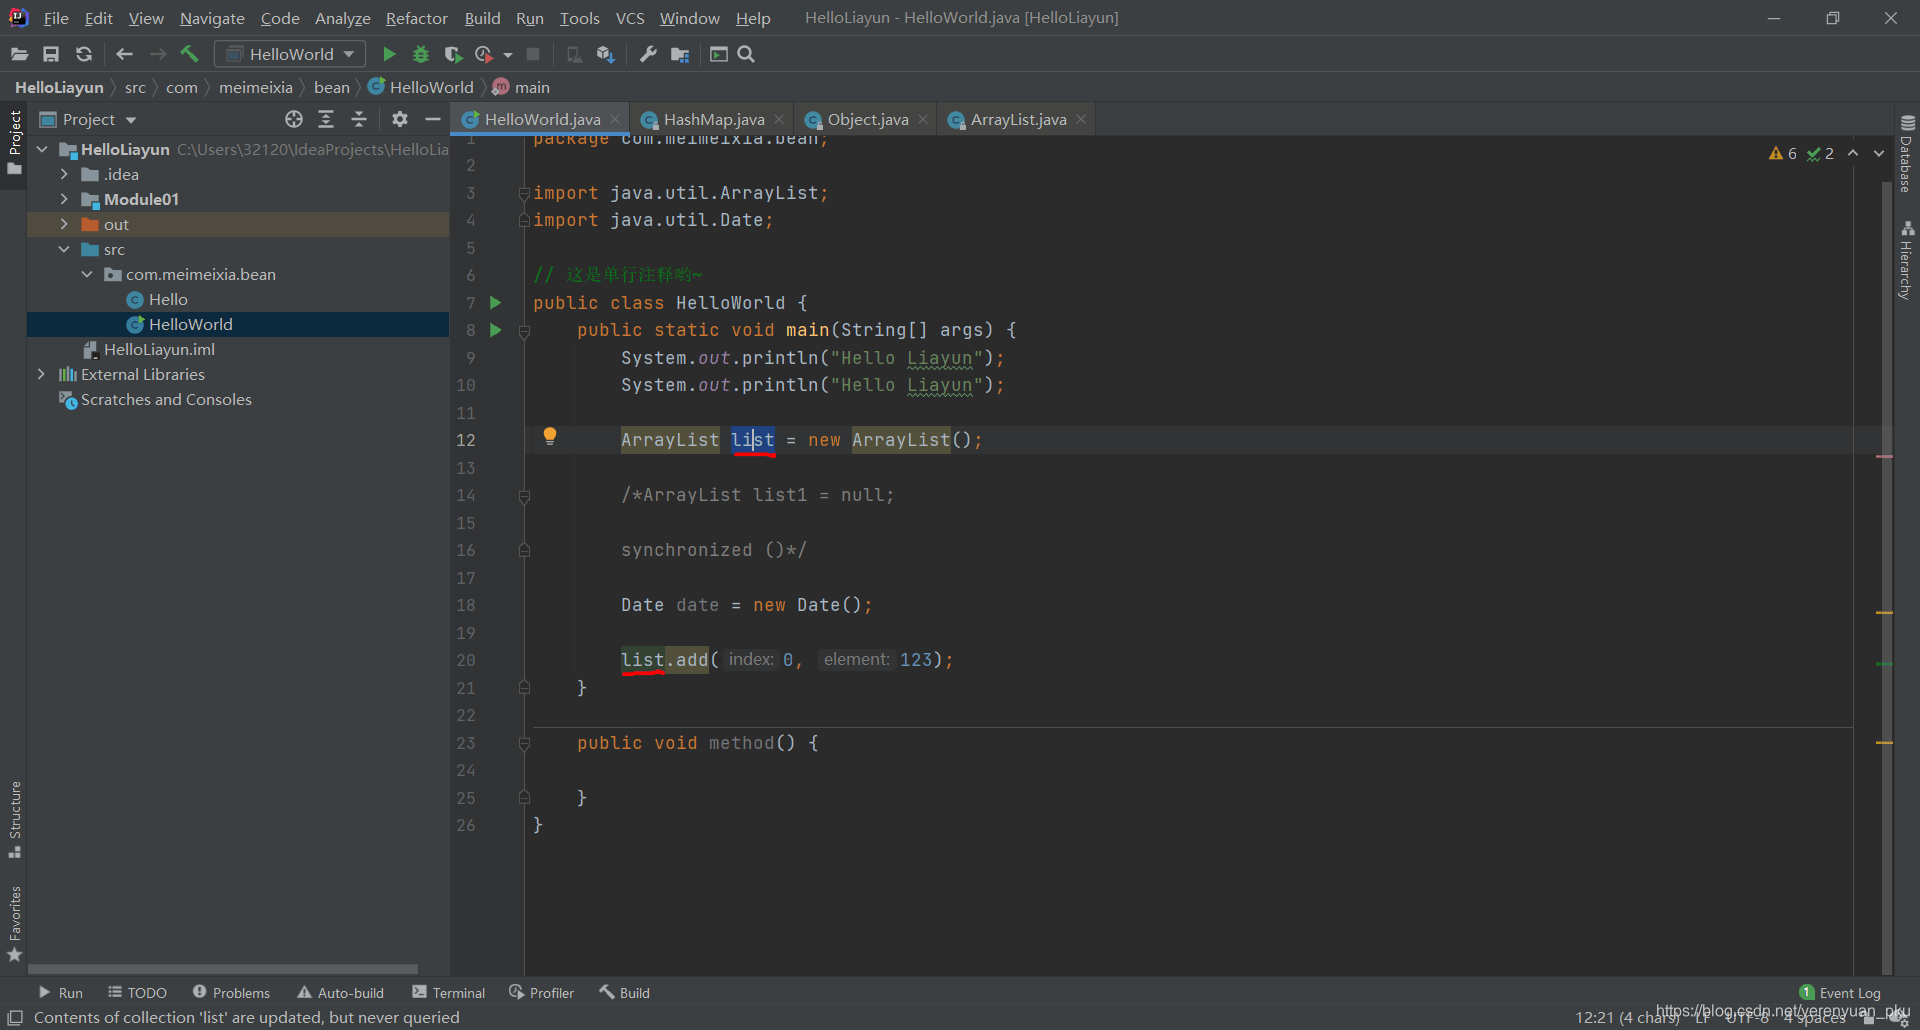Open the Database side tool window
Screen dimensions: 1920x1030
click(1907, 154)
